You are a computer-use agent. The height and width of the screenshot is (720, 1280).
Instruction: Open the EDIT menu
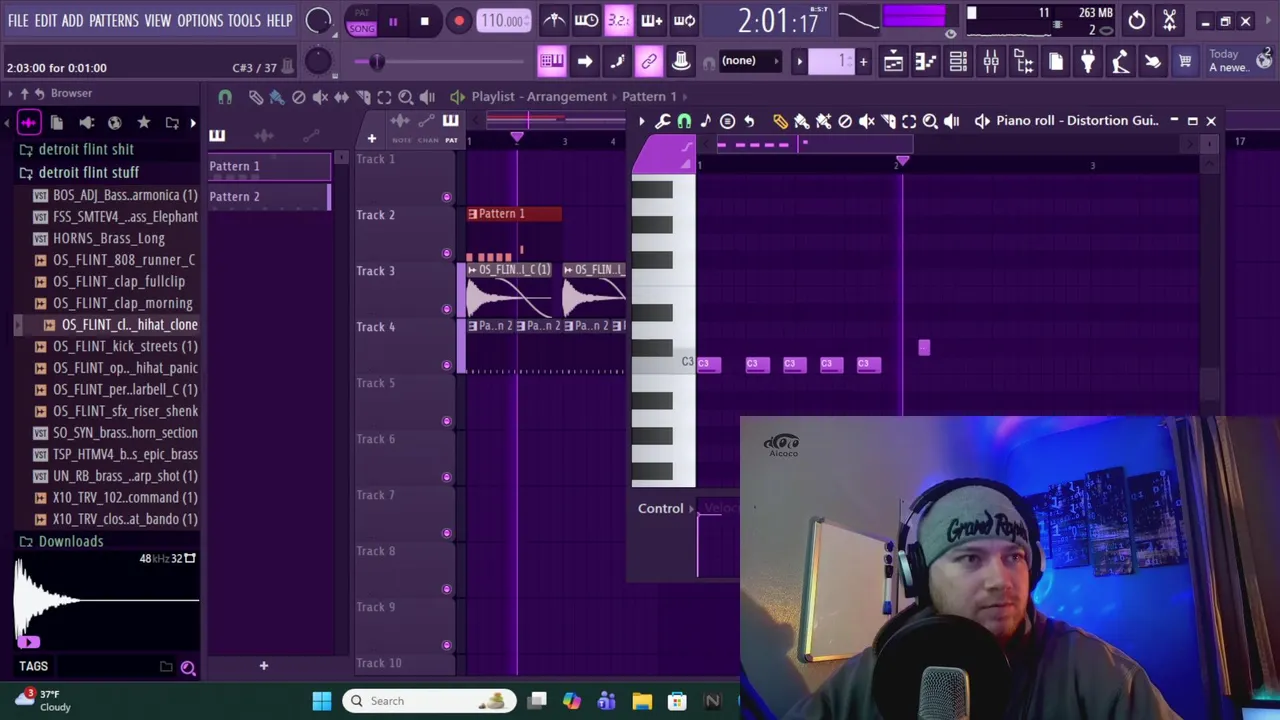[46, 20]
